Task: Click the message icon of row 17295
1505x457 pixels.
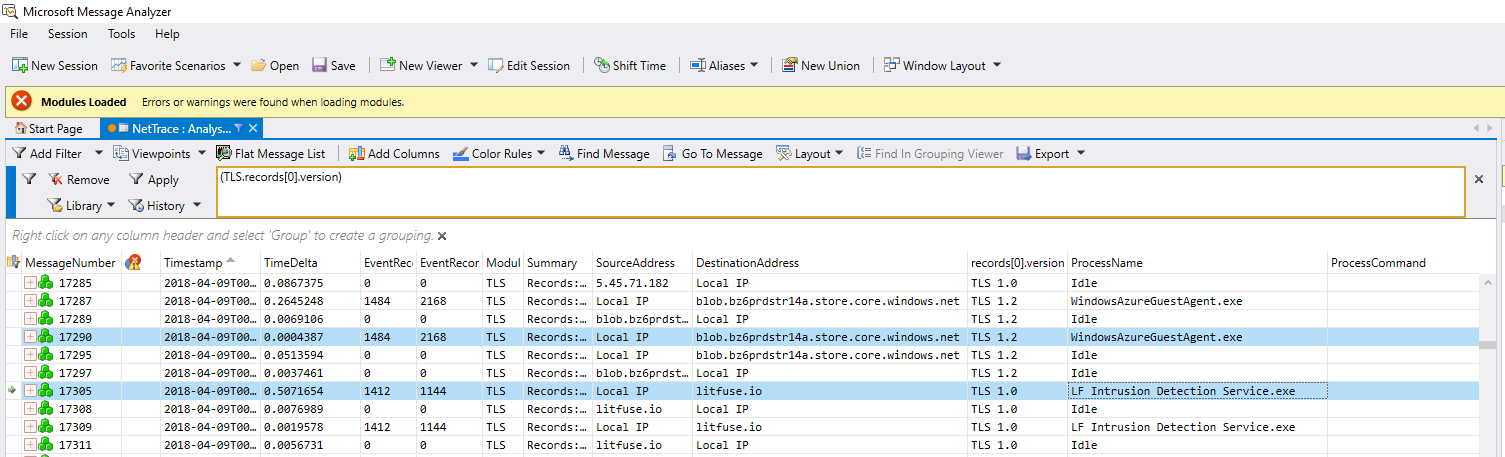Action: coord(45,355)
